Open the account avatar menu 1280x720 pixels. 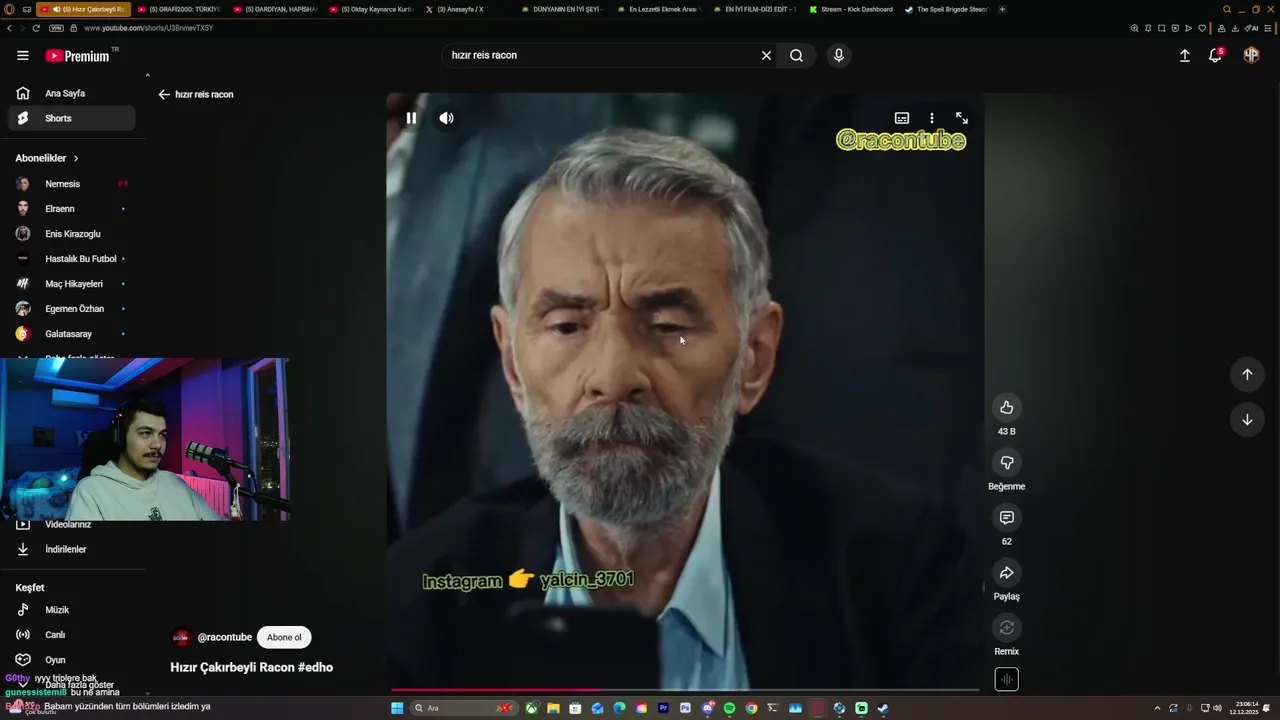(1251, 56)
